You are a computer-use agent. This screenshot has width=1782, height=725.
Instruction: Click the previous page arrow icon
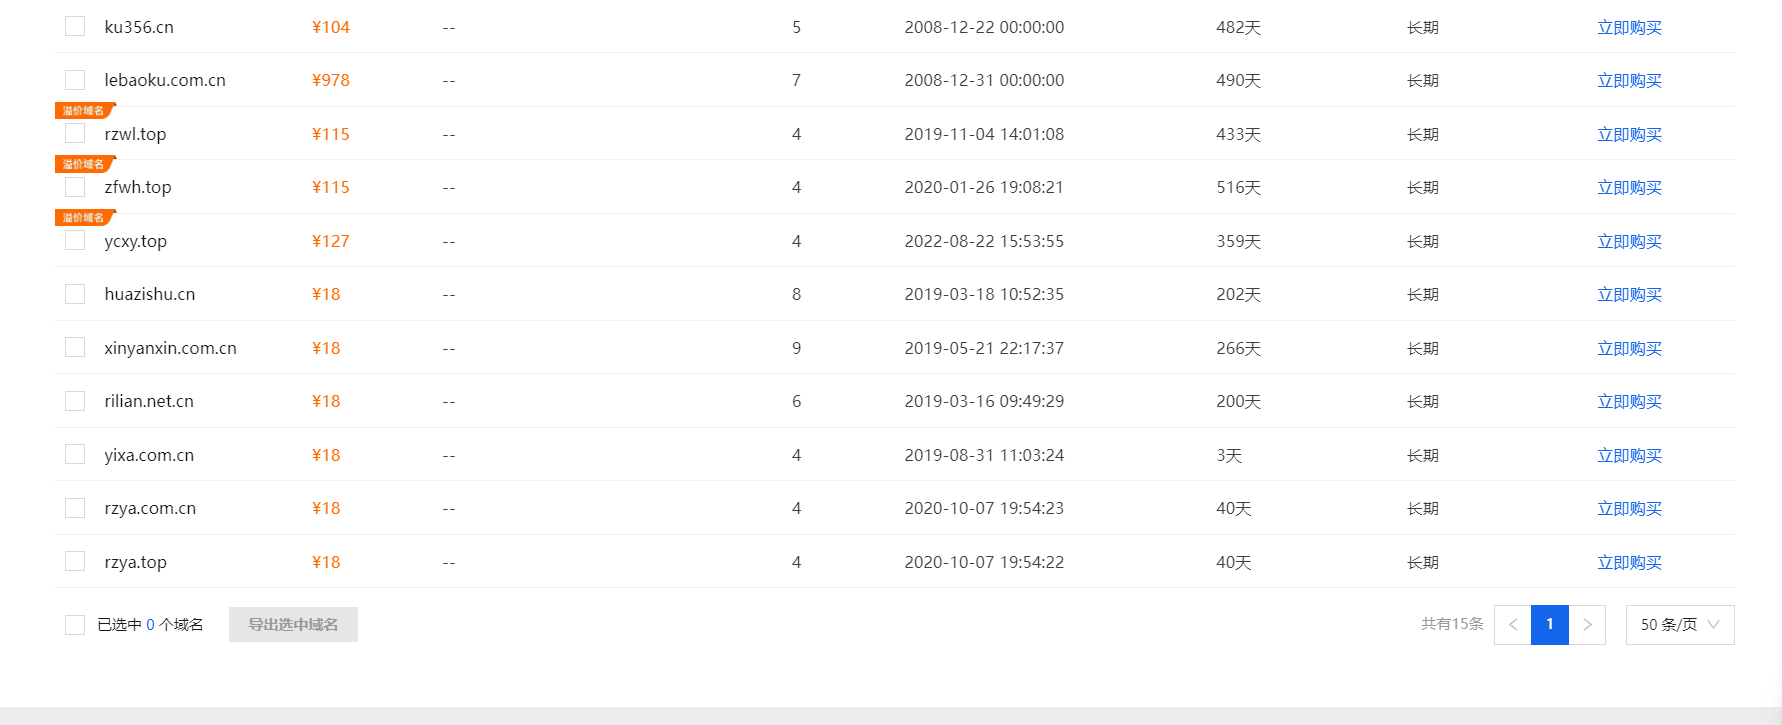click(1512, 625)
